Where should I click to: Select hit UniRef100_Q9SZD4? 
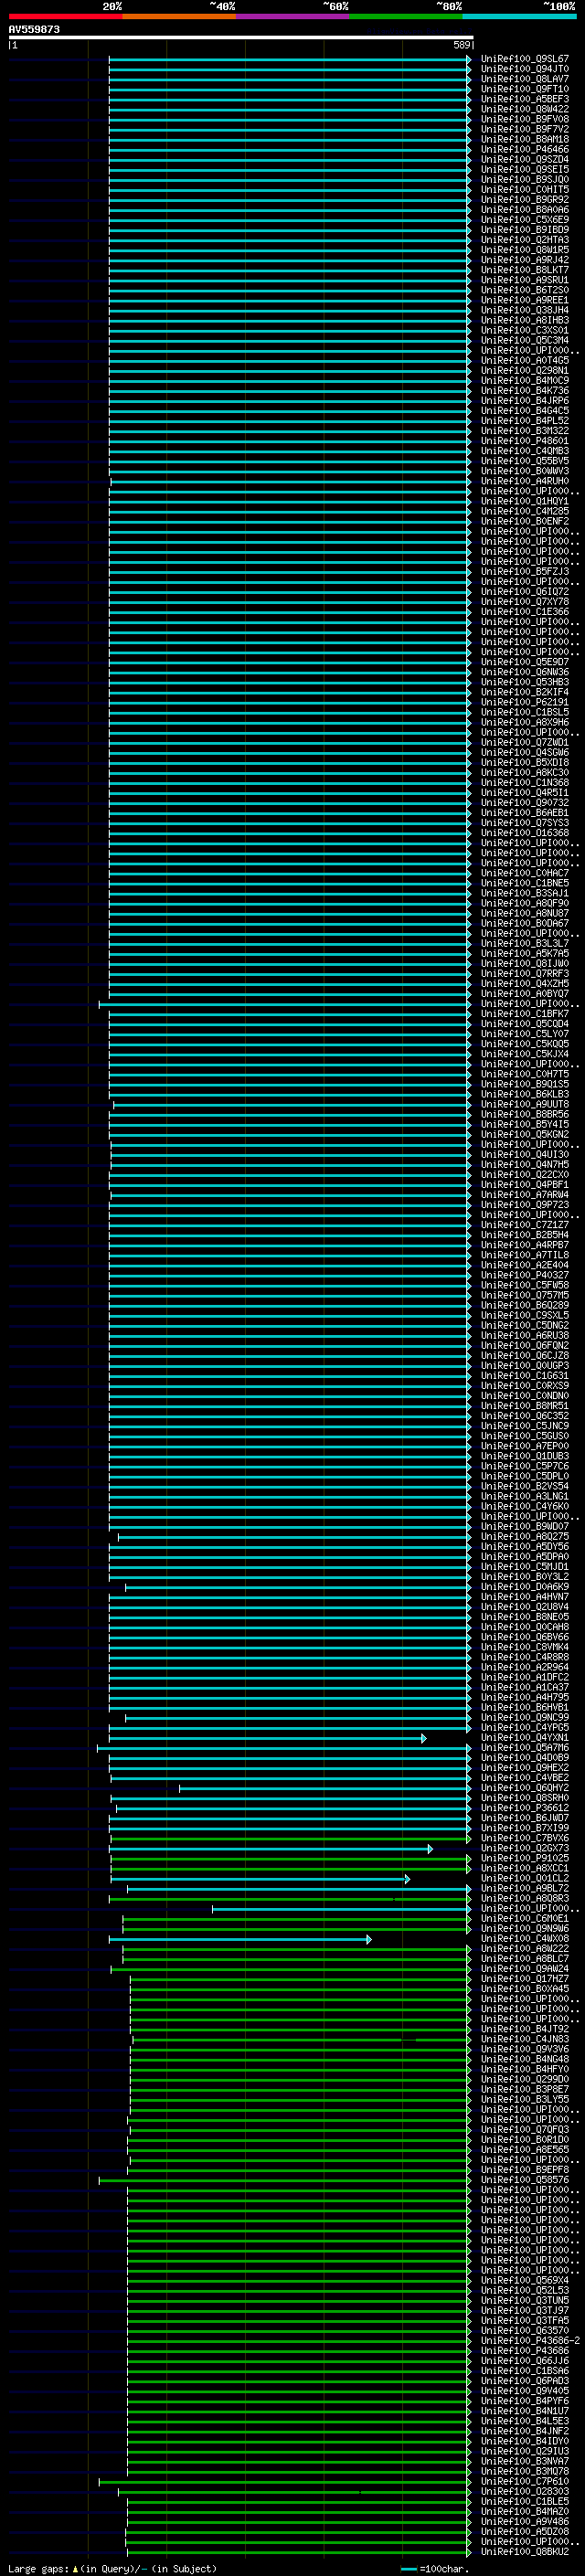pos(525,159)
